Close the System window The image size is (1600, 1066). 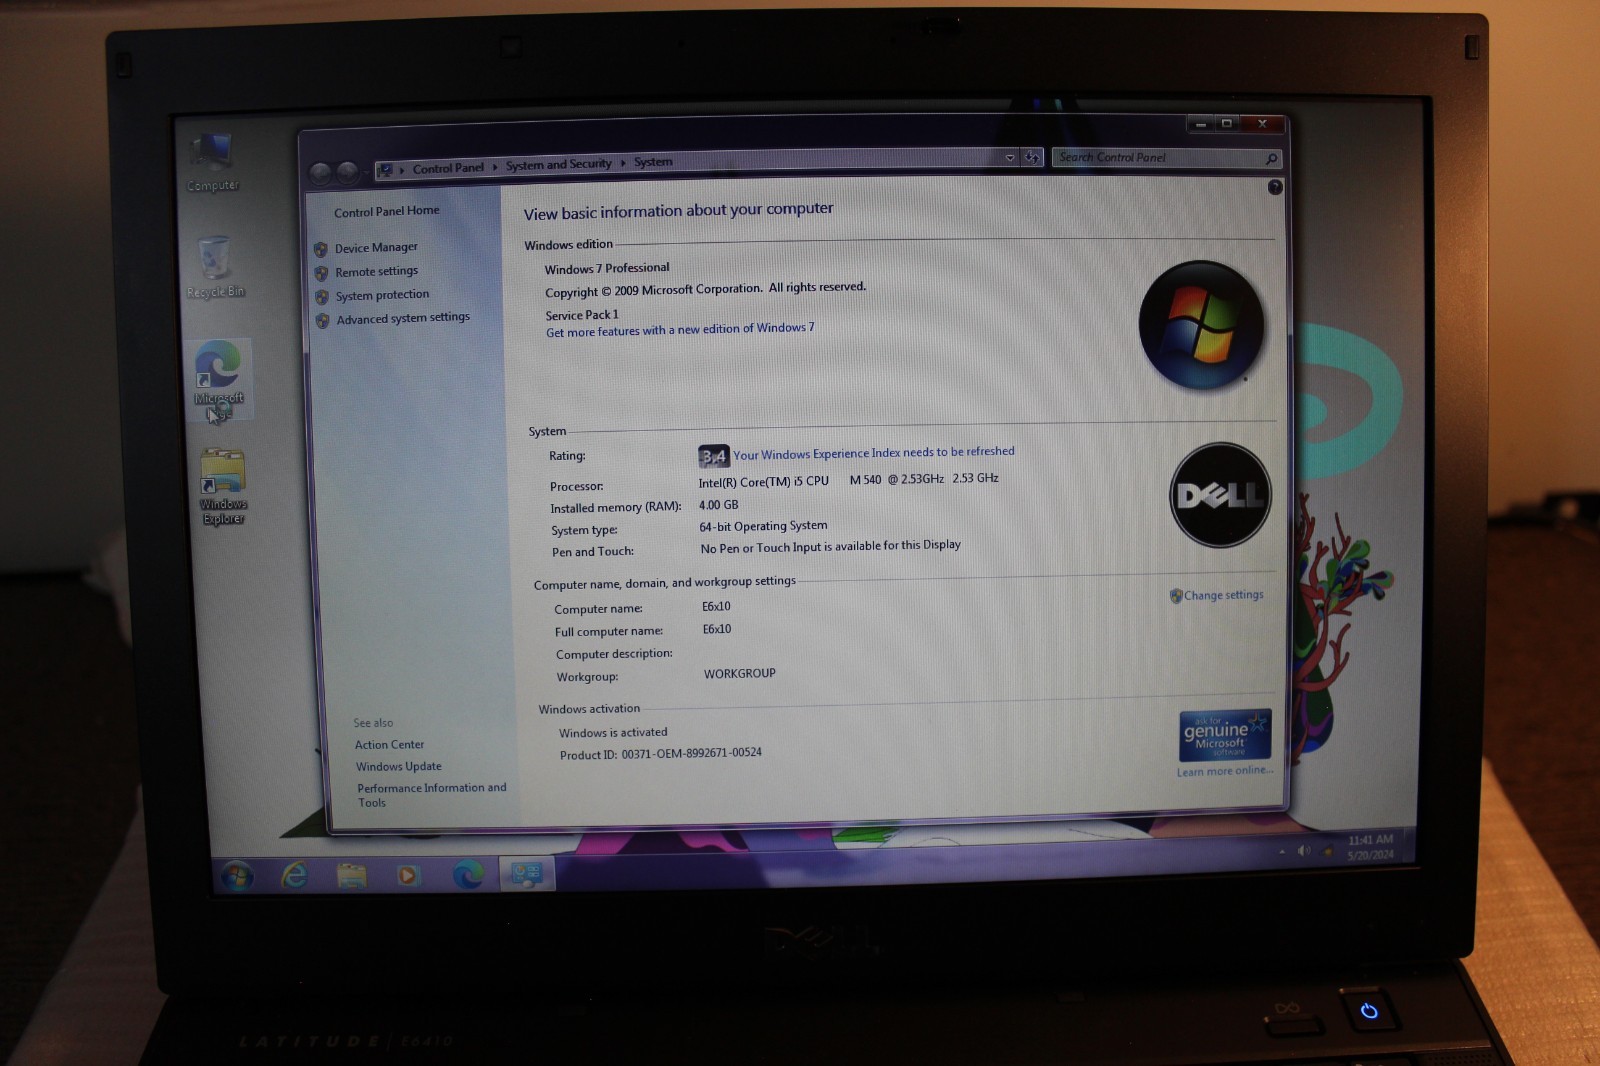(1263, 123)
